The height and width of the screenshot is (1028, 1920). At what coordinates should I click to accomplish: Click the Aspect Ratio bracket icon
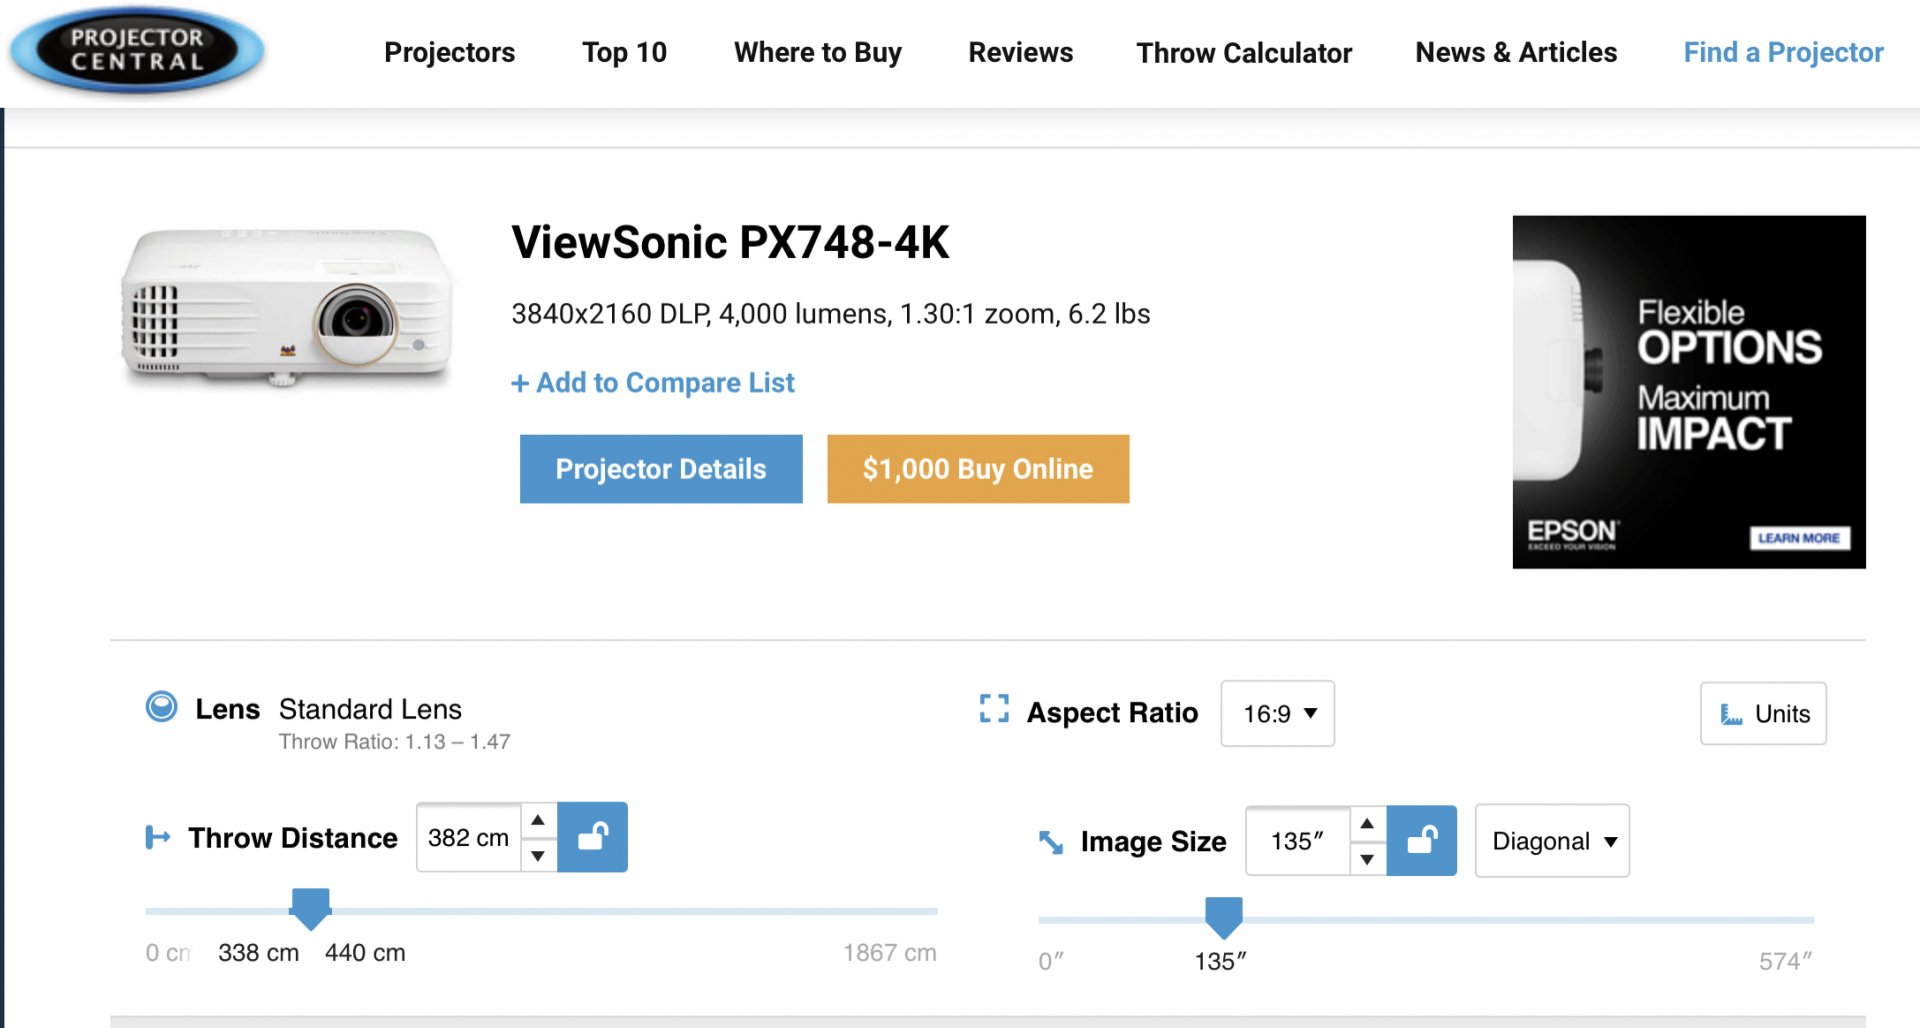point(994,709)
